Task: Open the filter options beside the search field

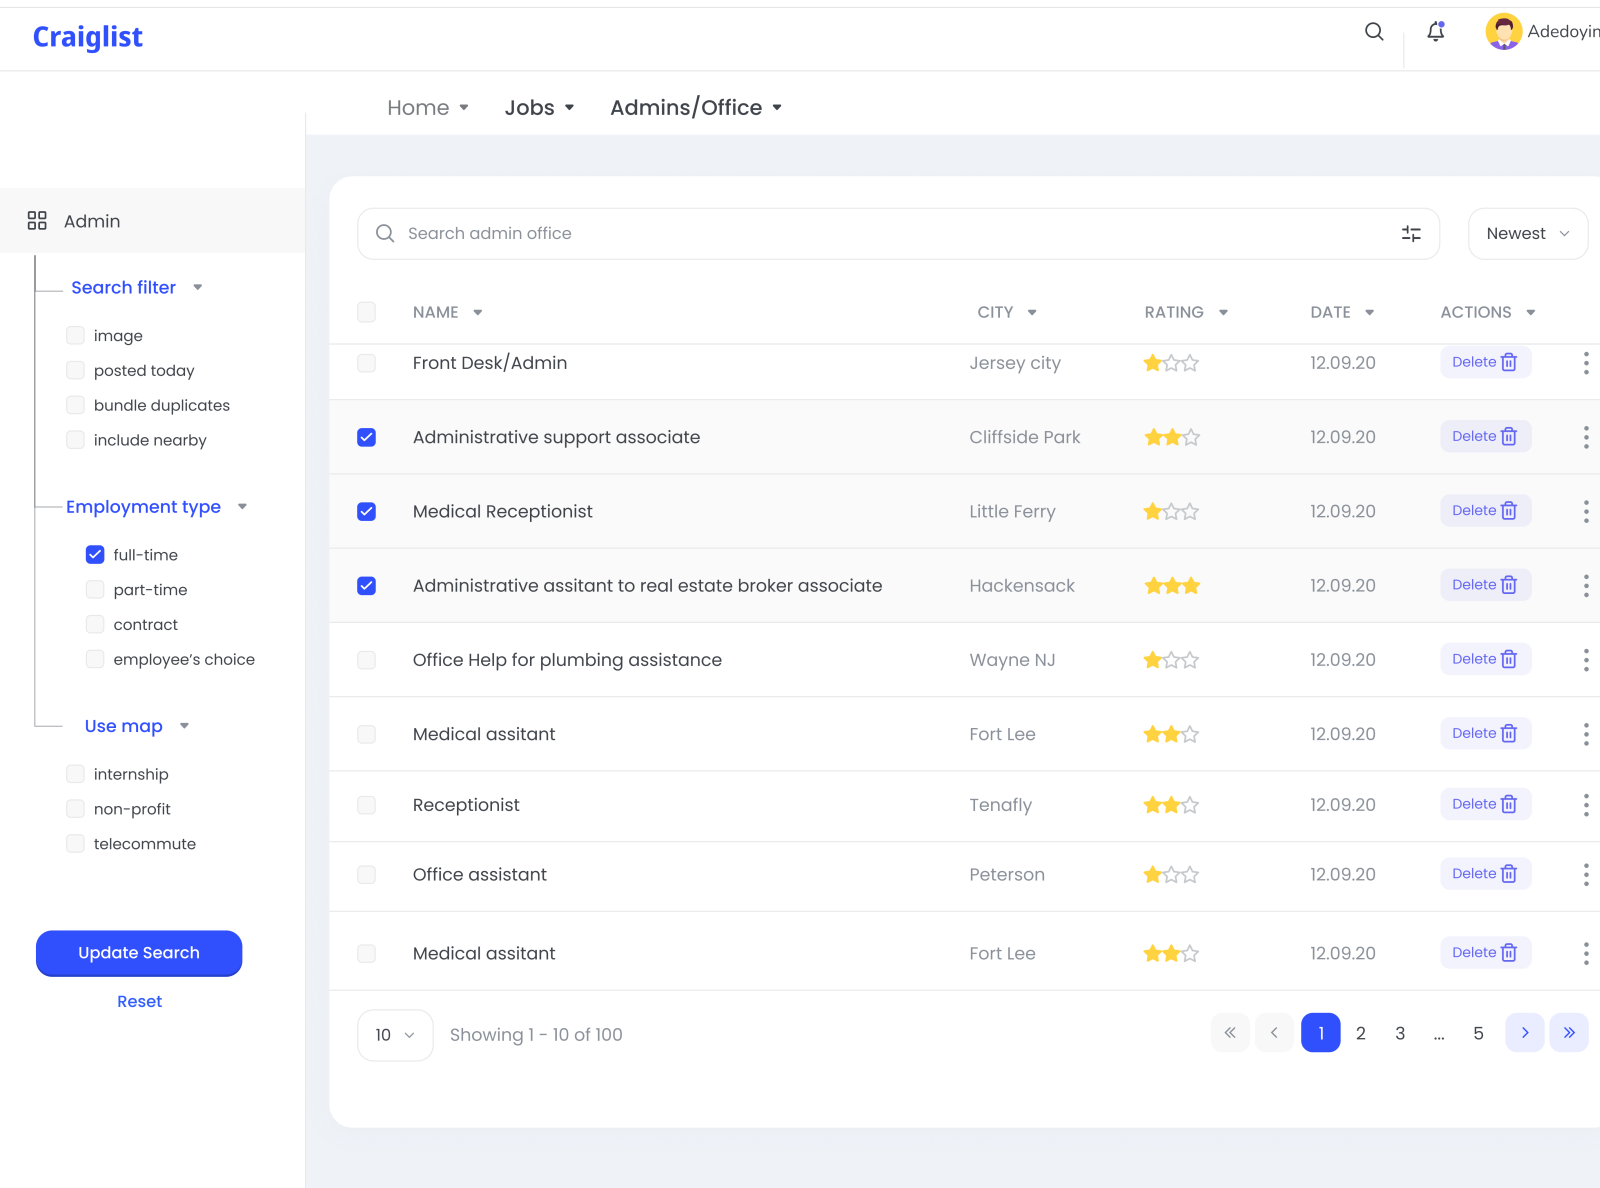Action: 1410,233
